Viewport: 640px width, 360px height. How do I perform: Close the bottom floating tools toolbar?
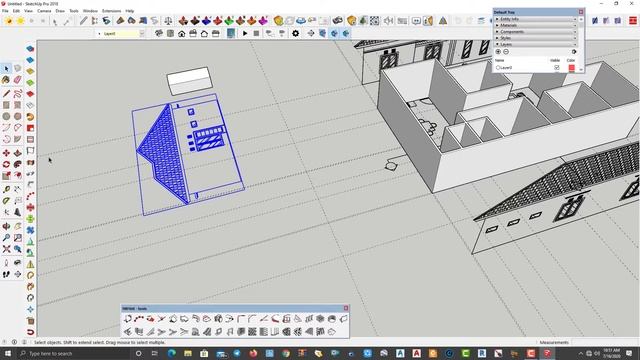[346, 308]
